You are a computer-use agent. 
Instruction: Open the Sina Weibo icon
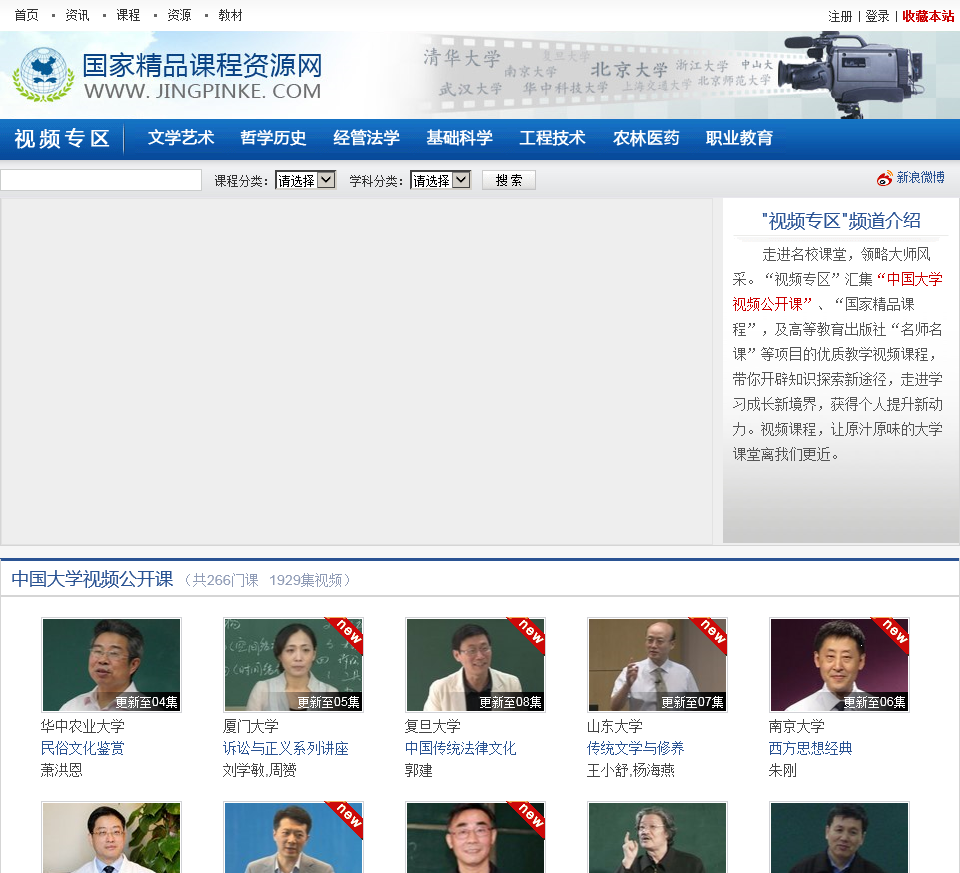coord(884,178)
